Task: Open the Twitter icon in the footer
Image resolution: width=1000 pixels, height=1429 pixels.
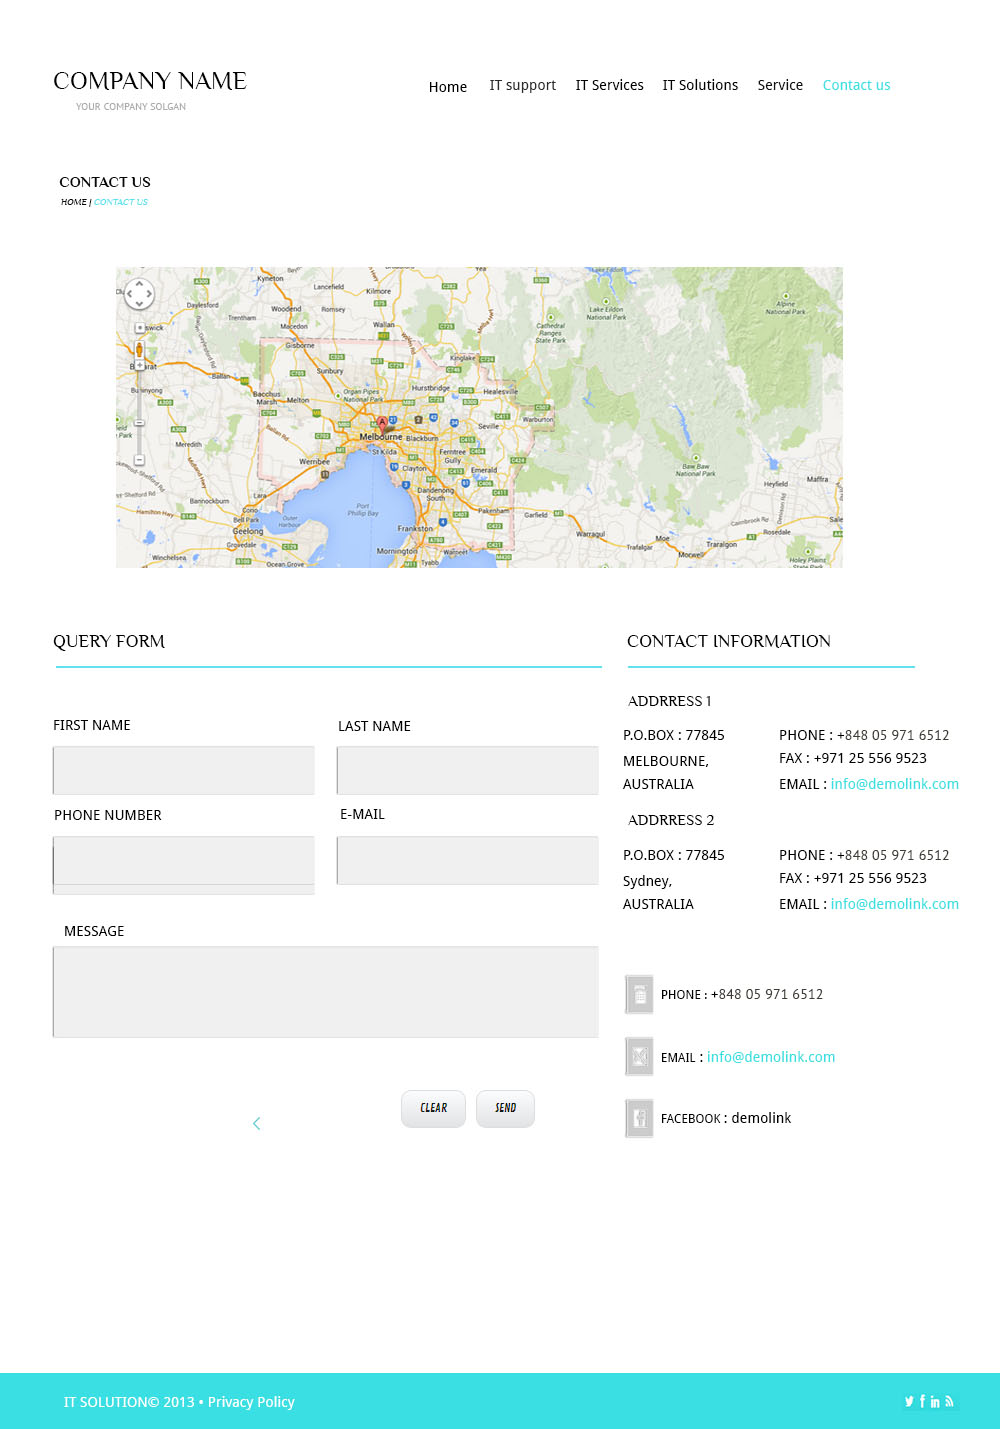Action: tap(909, 1401)
